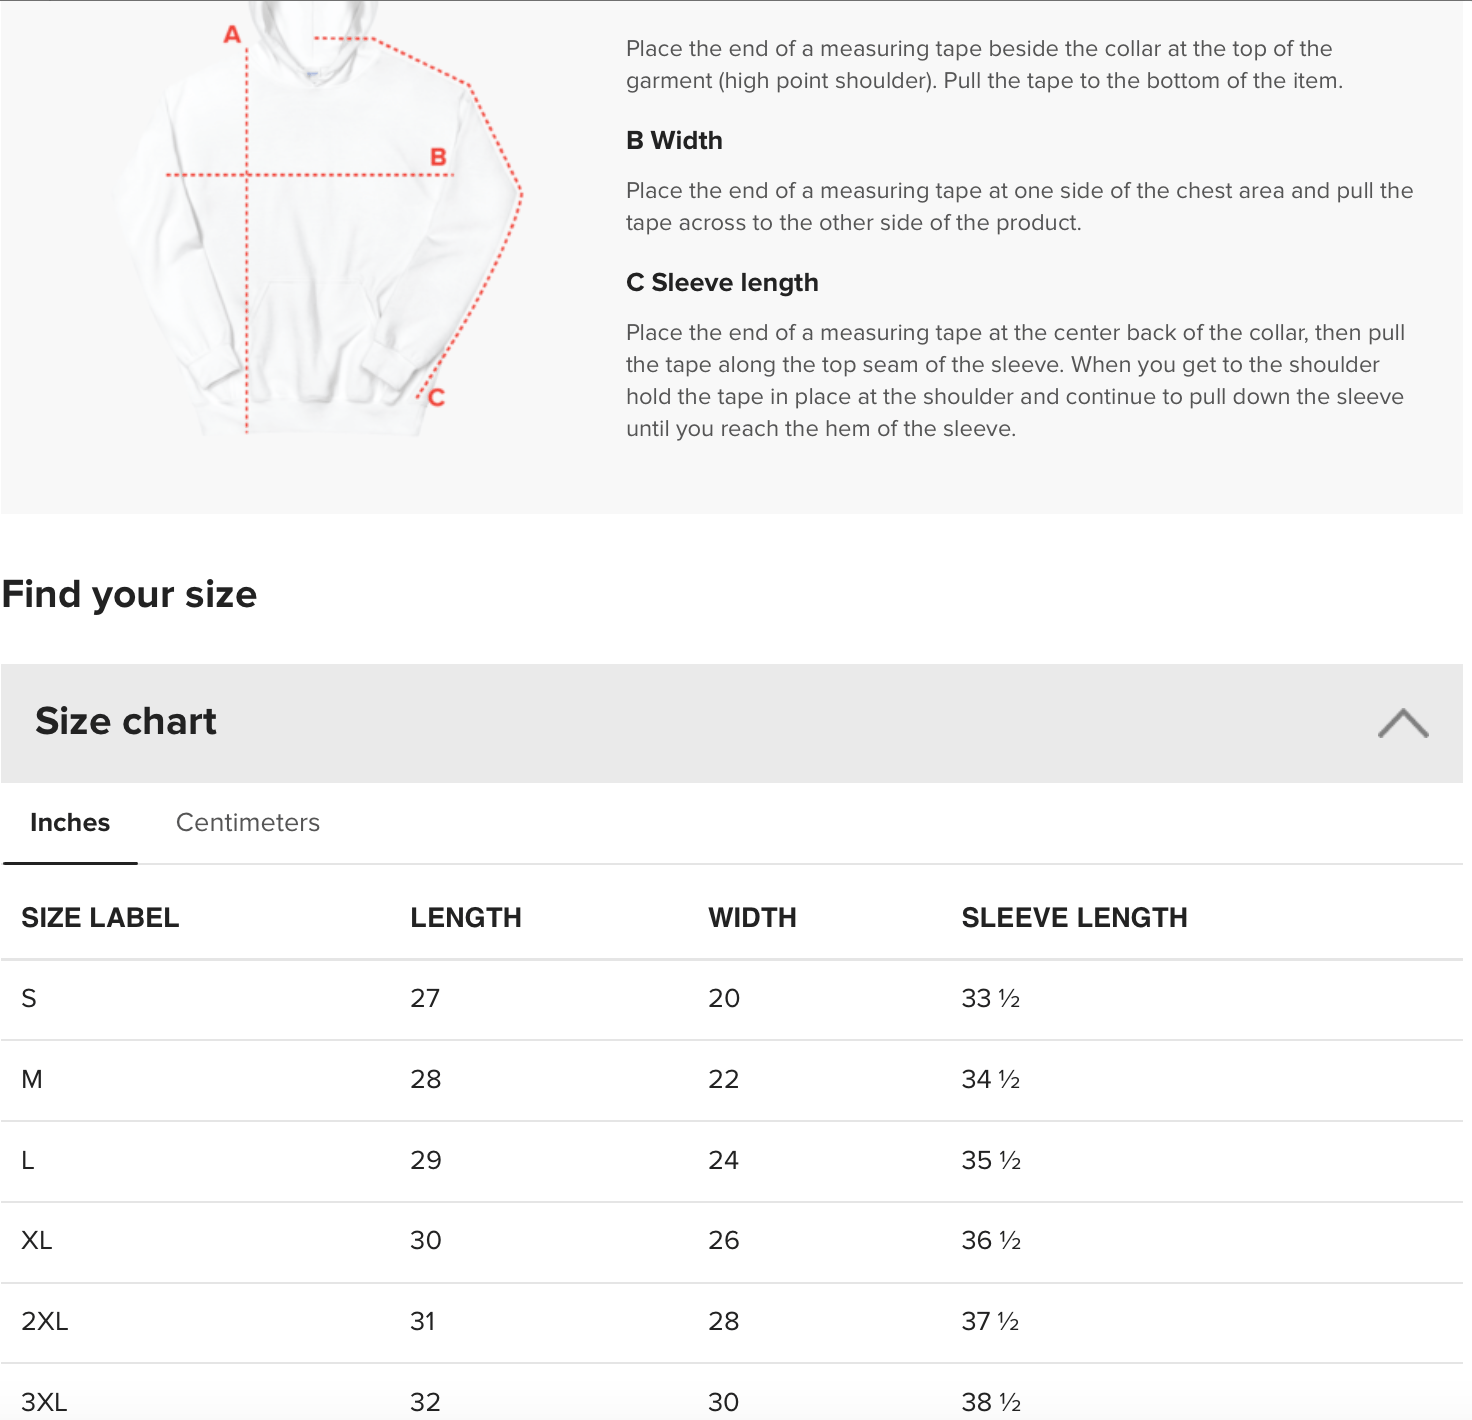Click the SIZE LABEL column header
The image size is (1472, 1420).
[x=100, y=917]
